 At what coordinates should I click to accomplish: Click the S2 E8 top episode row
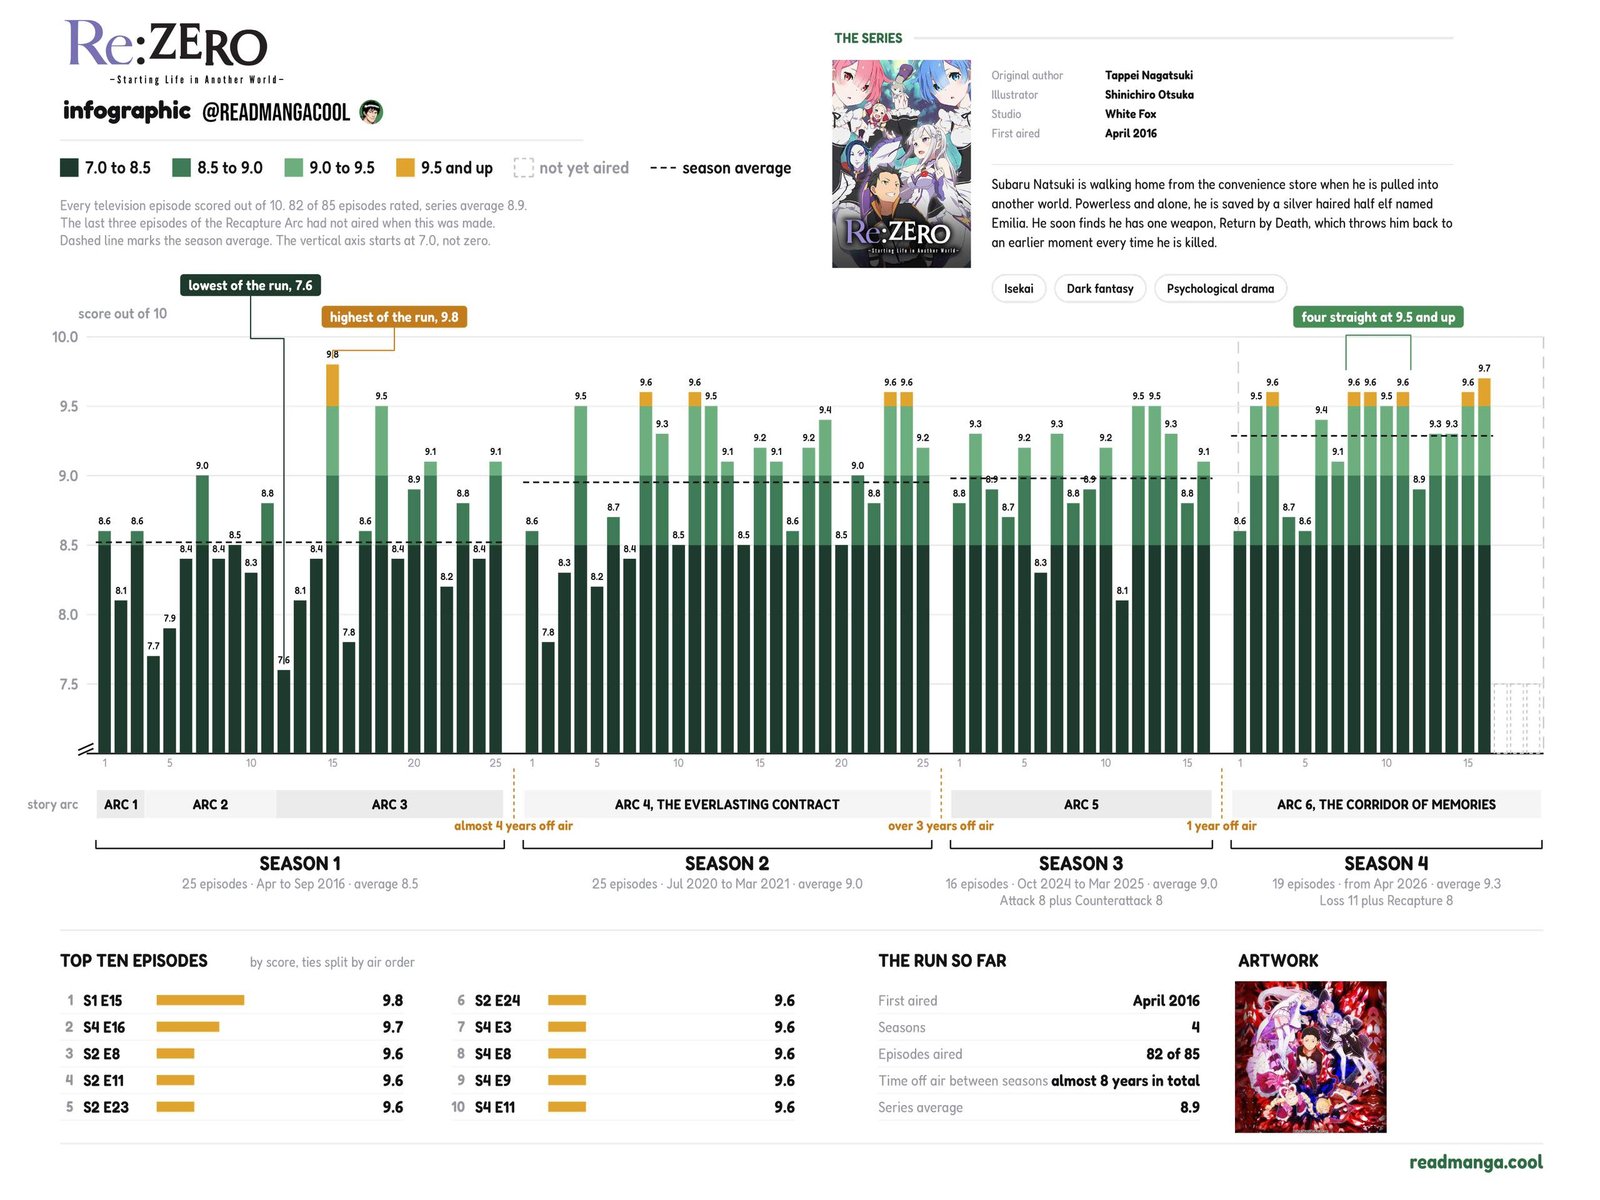click(233, 1054)
